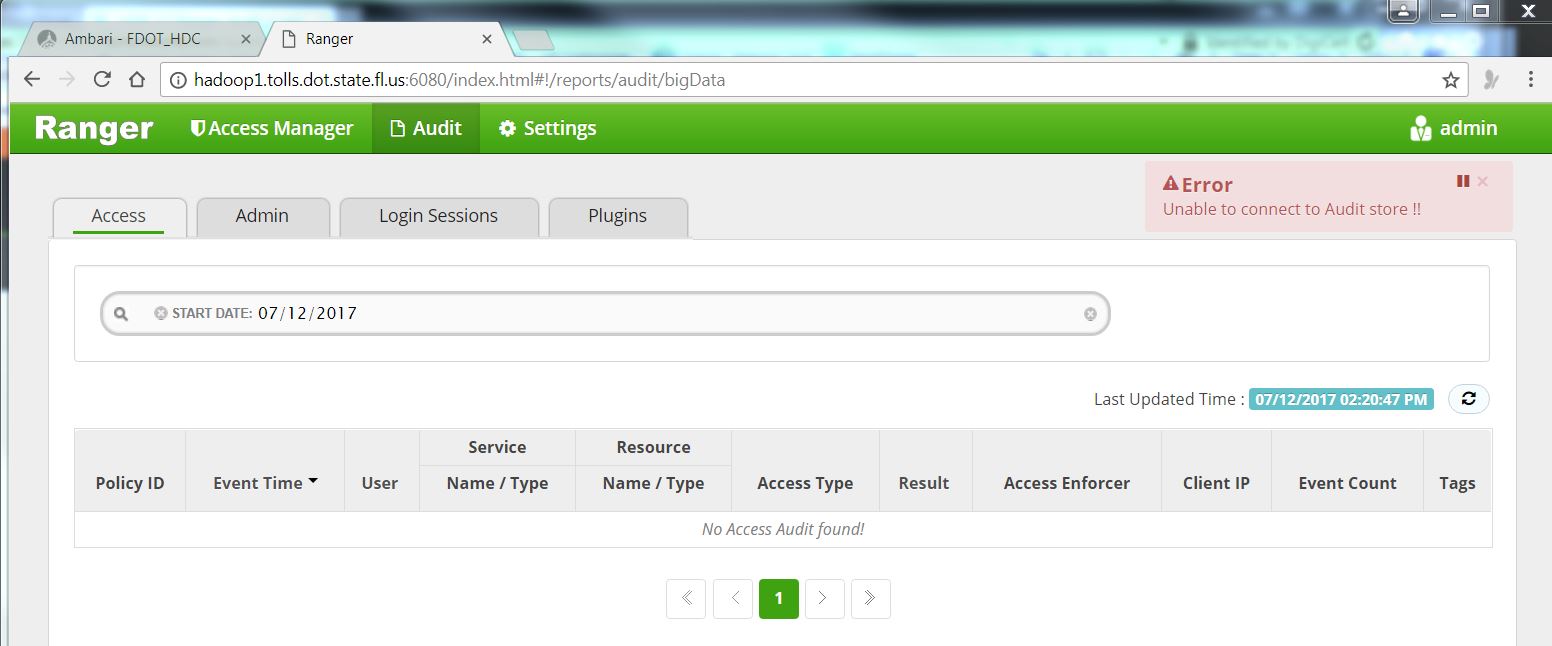Image resolution: width=1552 pixels, height=646 pixels.
Task: Remove the START DATE filter chip
Action: [x=160, y=312]
